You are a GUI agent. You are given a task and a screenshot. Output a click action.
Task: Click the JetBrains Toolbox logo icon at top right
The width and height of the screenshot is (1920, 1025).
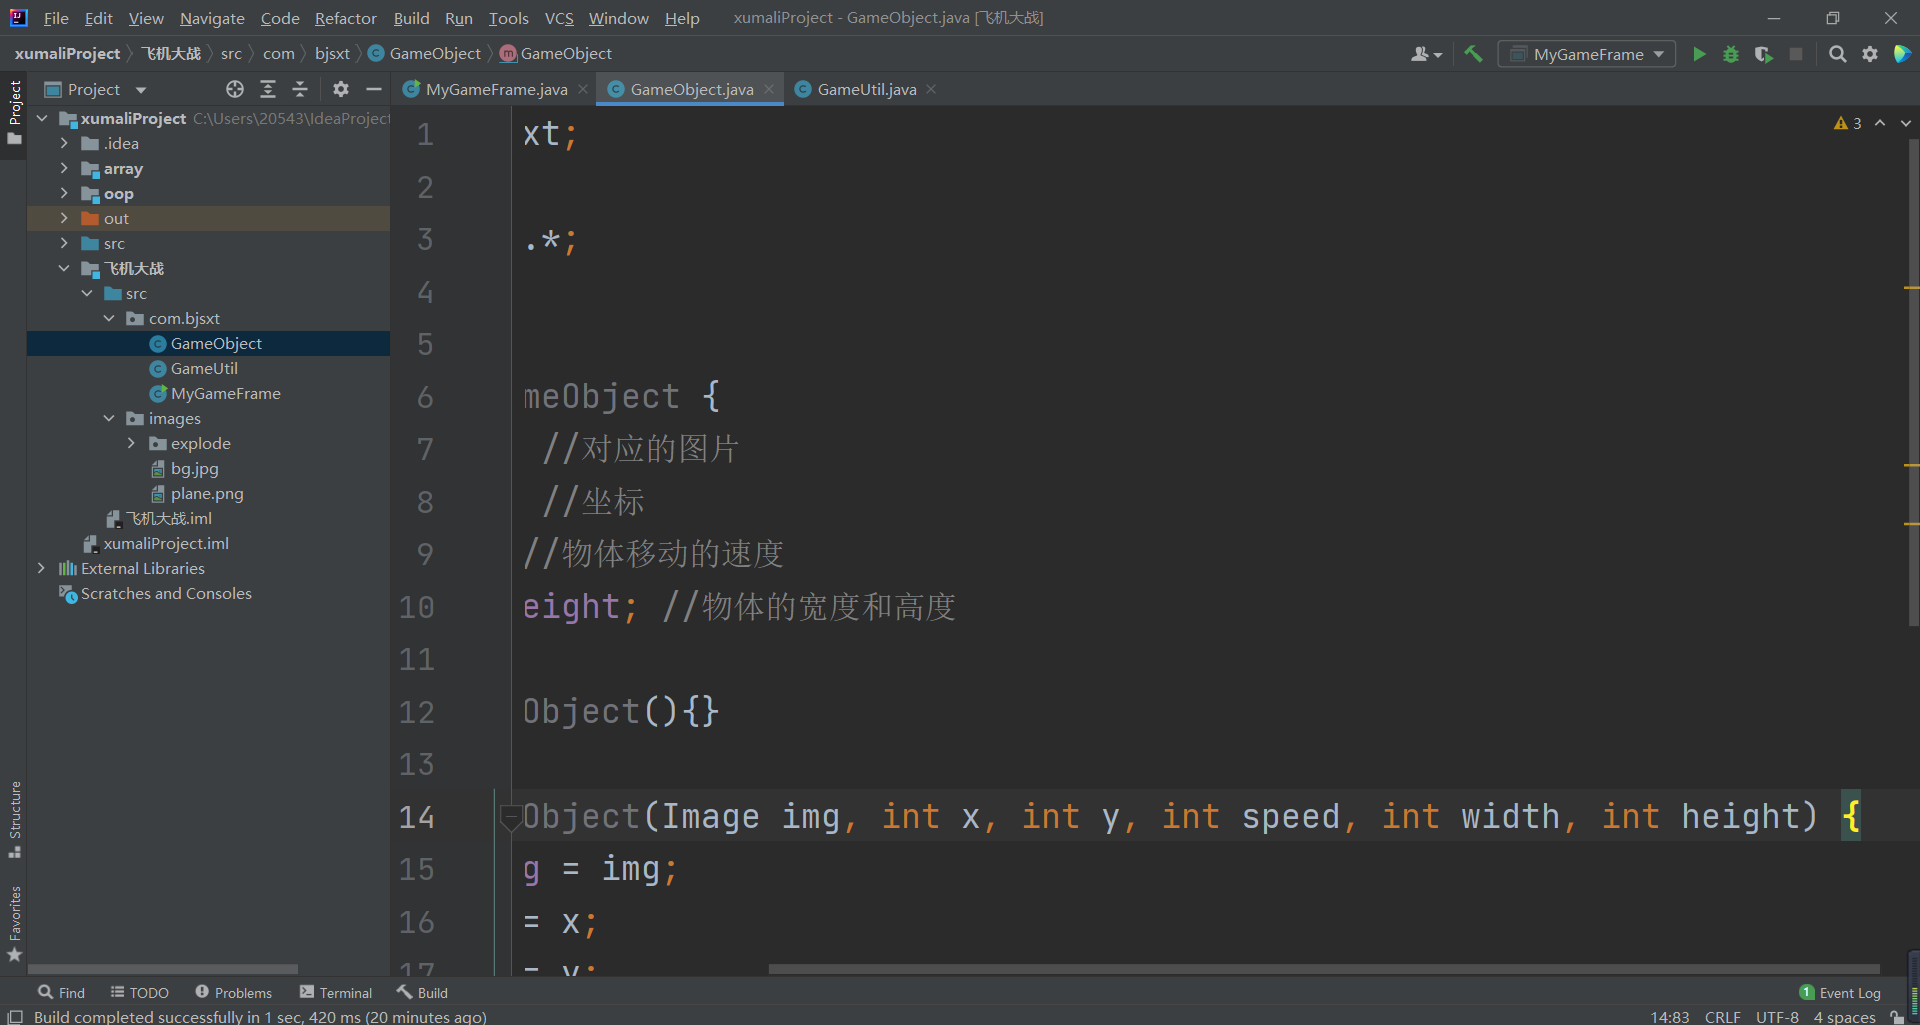pos(1902,54)
